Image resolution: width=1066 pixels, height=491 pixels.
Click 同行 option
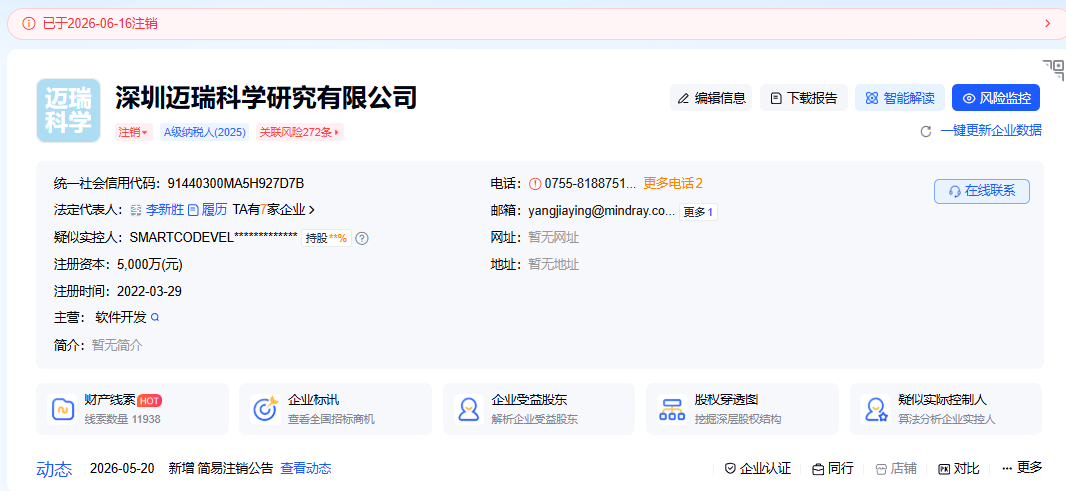[833, 469]
